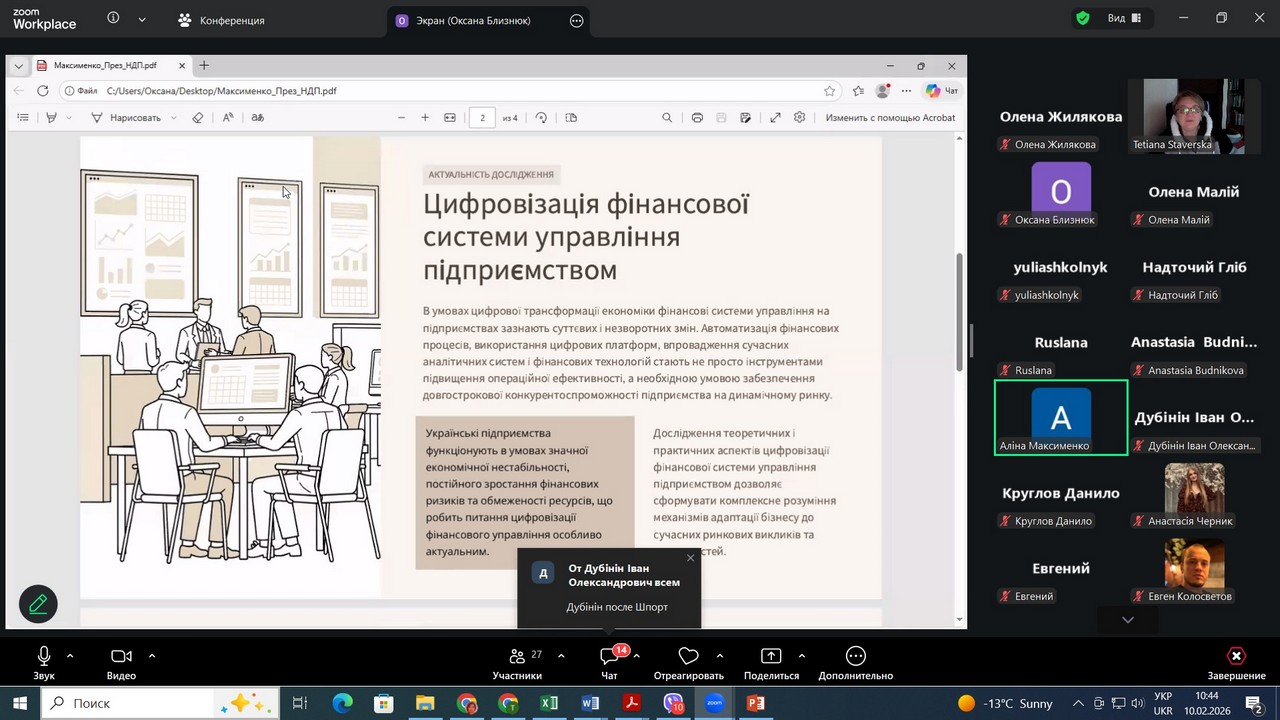The image size is (1280, 720).
Task: Click the PDF print icon
Action: pos(697,118)
